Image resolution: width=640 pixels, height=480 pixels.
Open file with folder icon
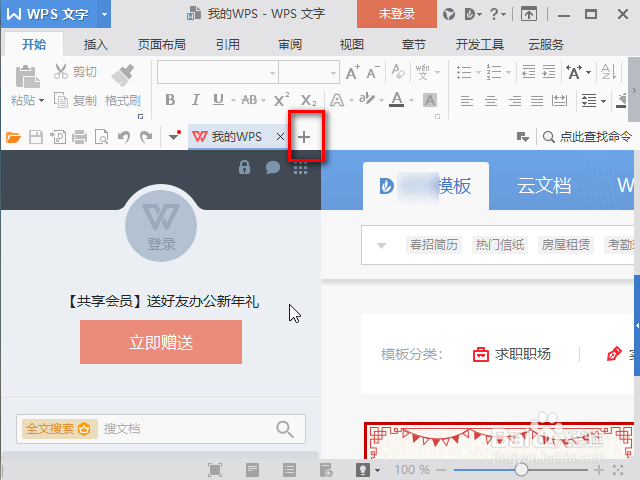coord(13,137)
